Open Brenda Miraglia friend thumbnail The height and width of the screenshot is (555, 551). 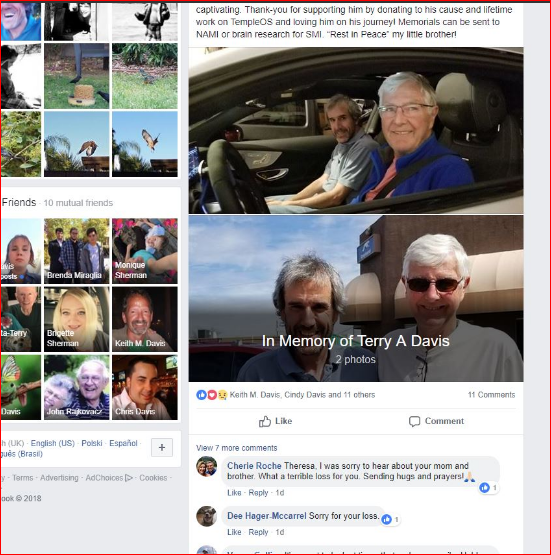pyautogui.click(x=76, y=251)
